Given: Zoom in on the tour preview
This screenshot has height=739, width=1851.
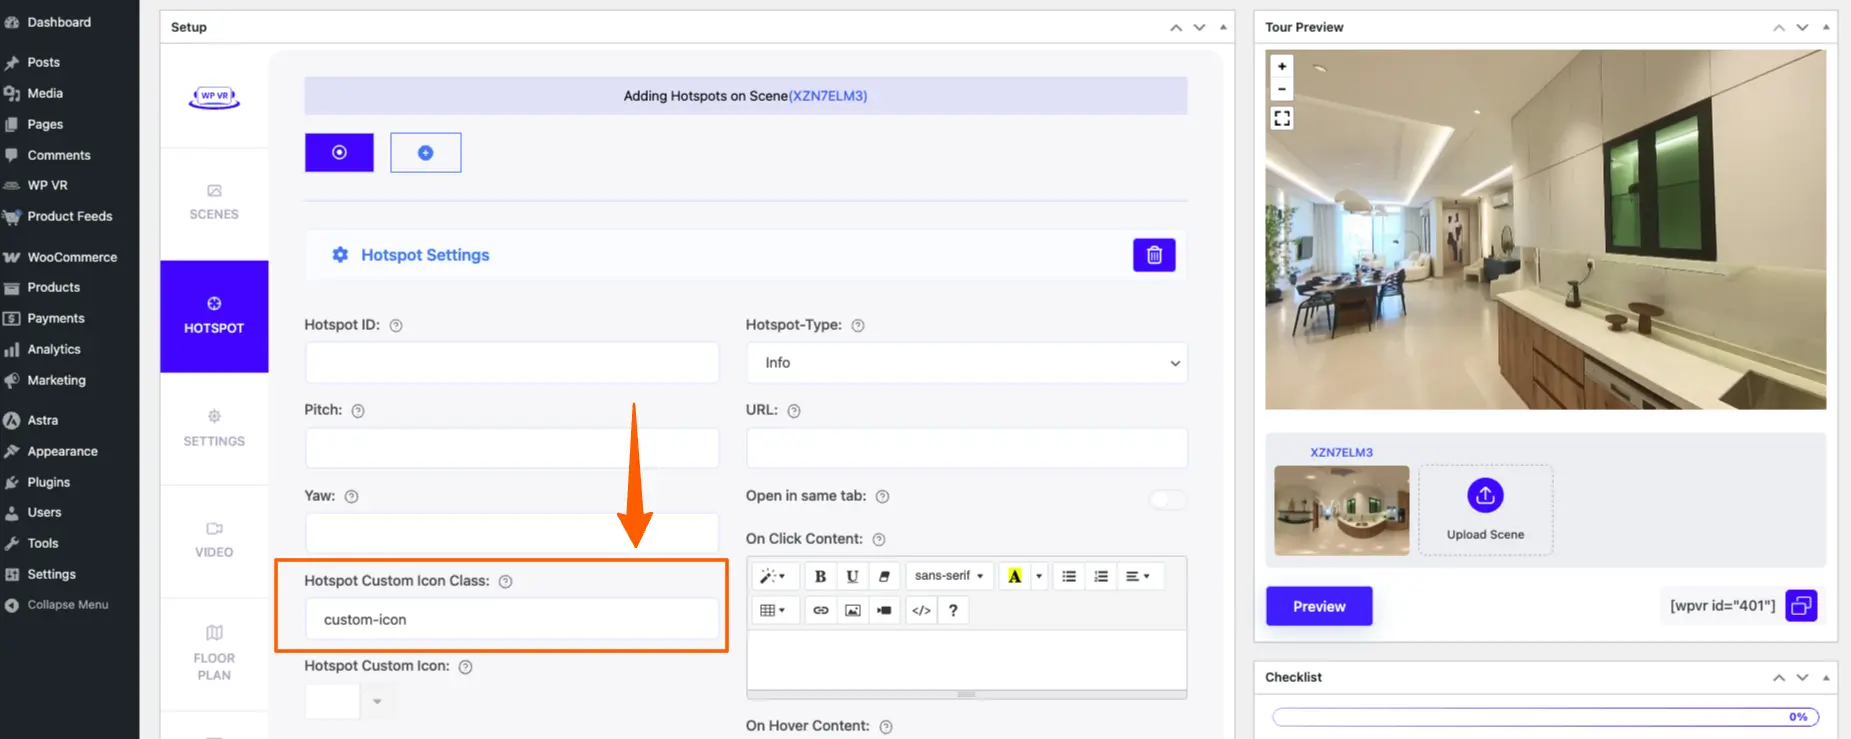Looking at the screenshot, I should tap(1282, 66).
